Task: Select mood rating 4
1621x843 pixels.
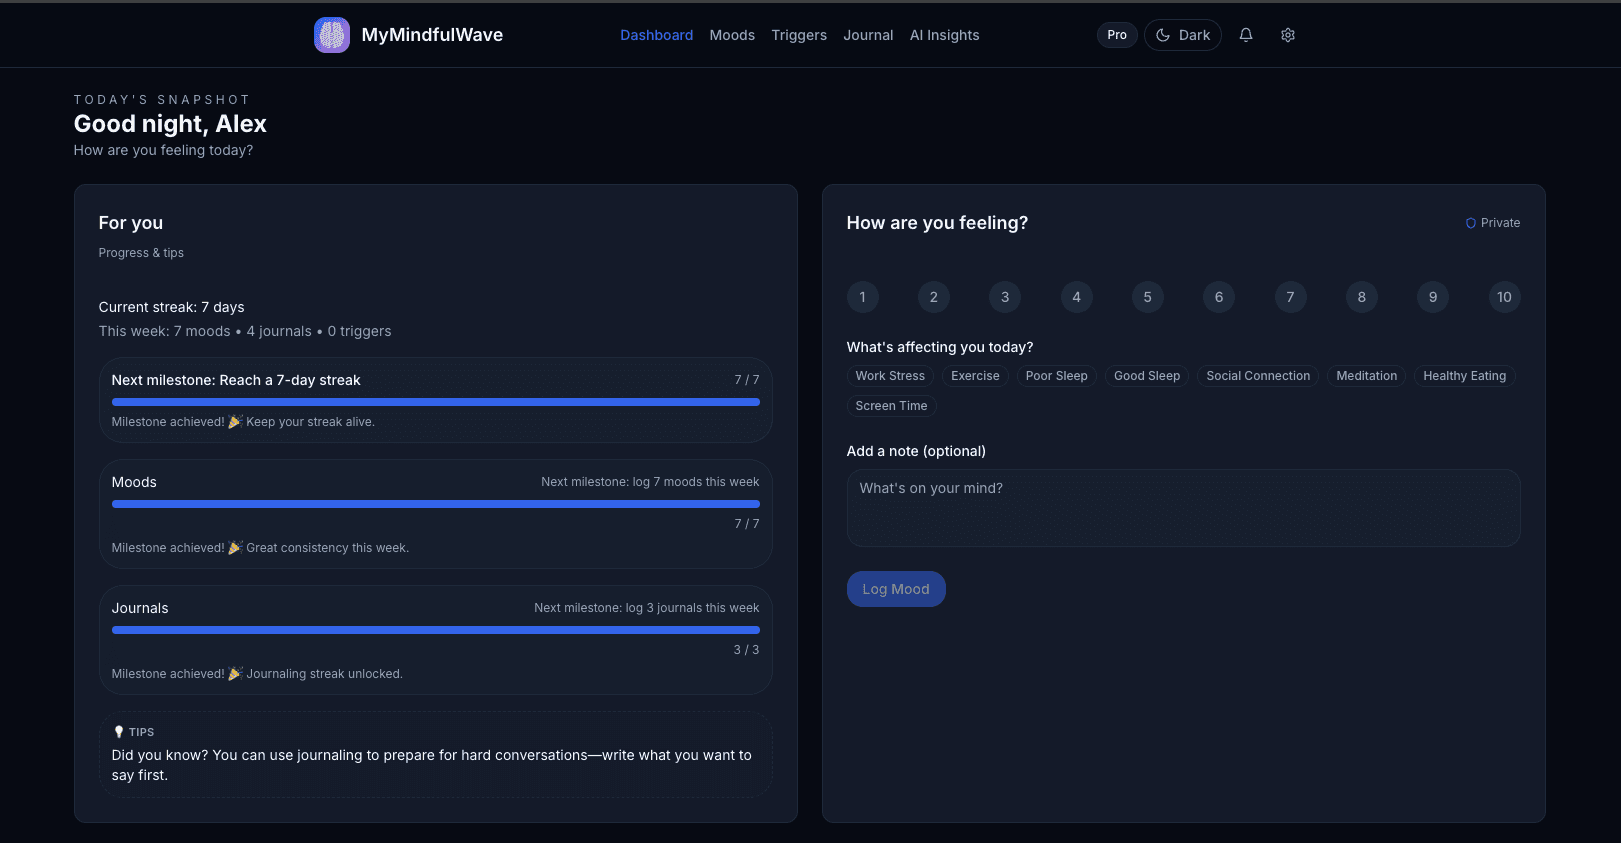Action: coord(1077,297)
